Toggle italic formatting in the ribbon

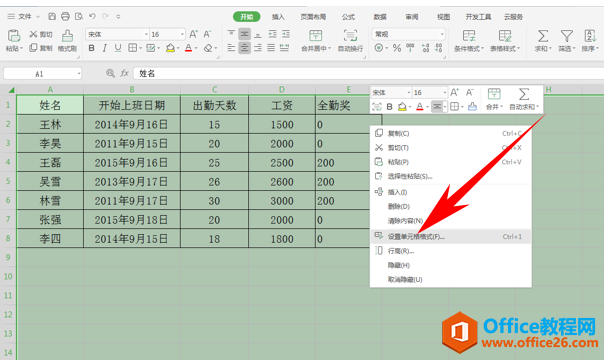point(105,48)
